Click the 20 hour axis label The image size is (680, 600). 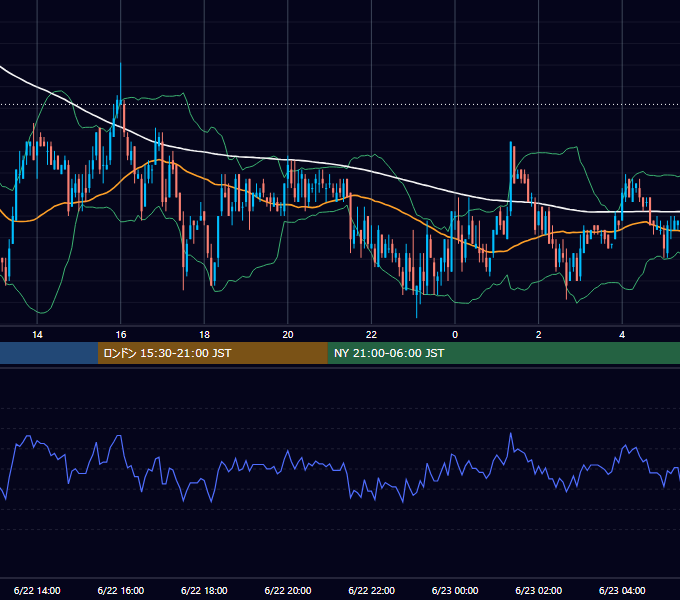(x=288, y=335)
